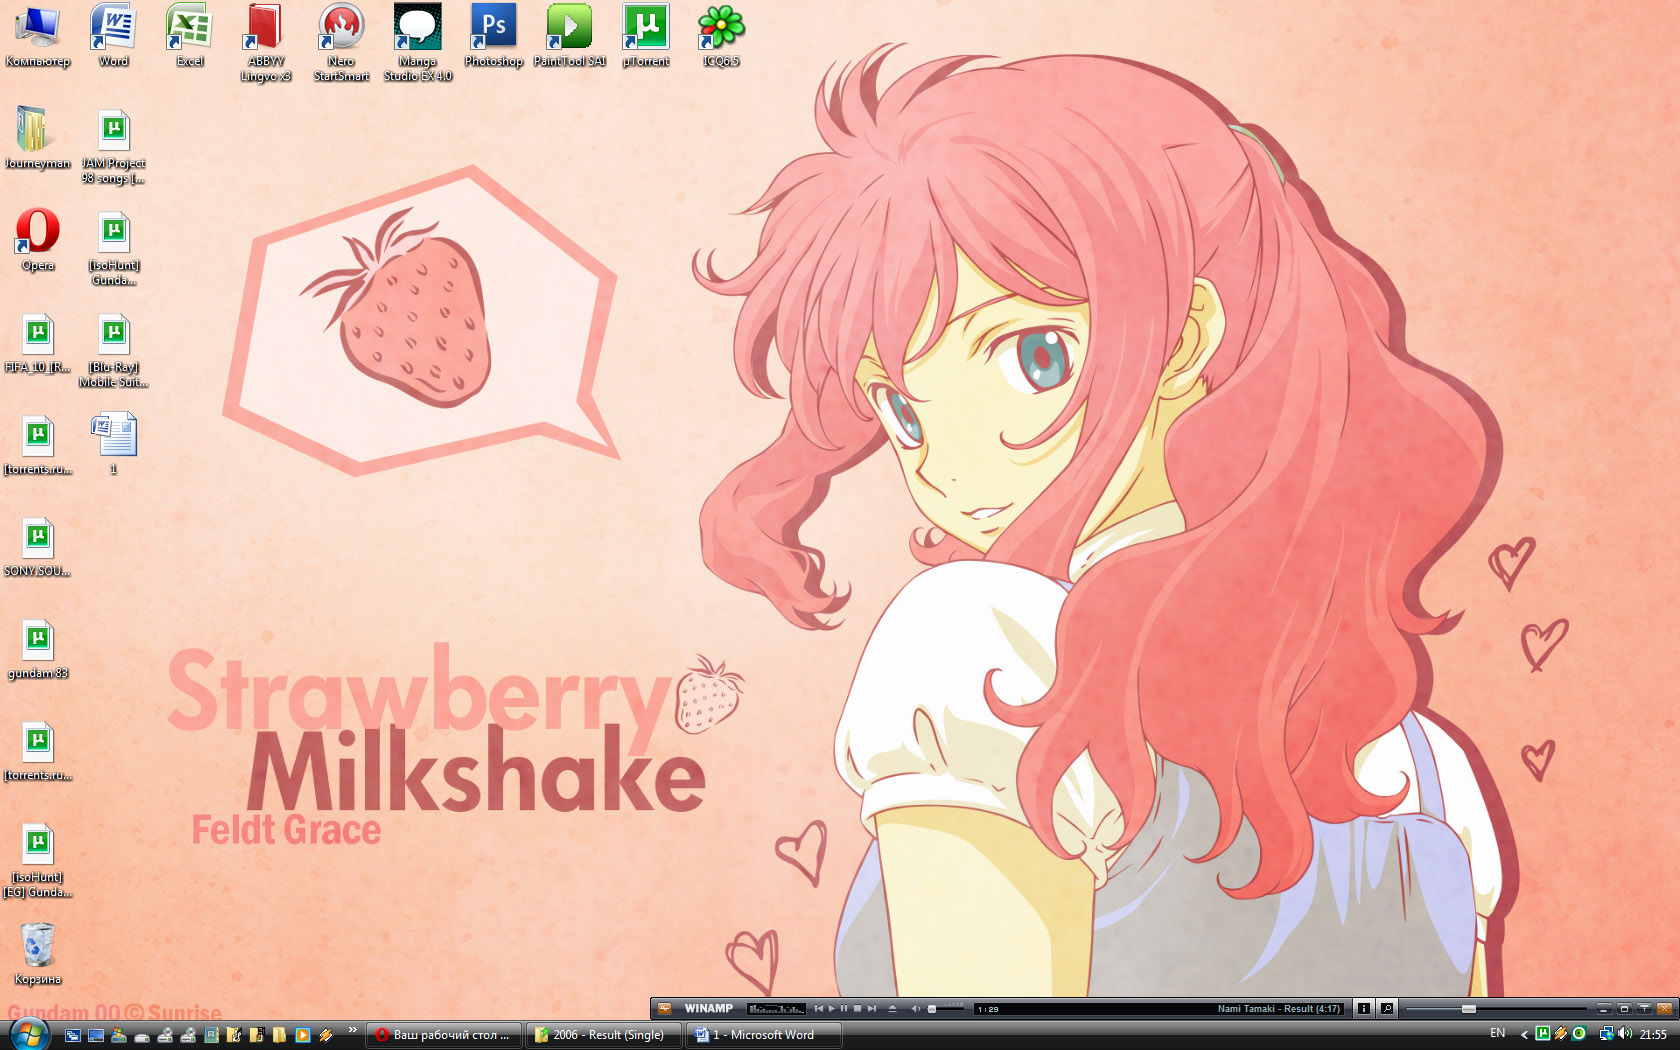
Task: Open Nero StartSmart shortcut
Action: (341, 43)
